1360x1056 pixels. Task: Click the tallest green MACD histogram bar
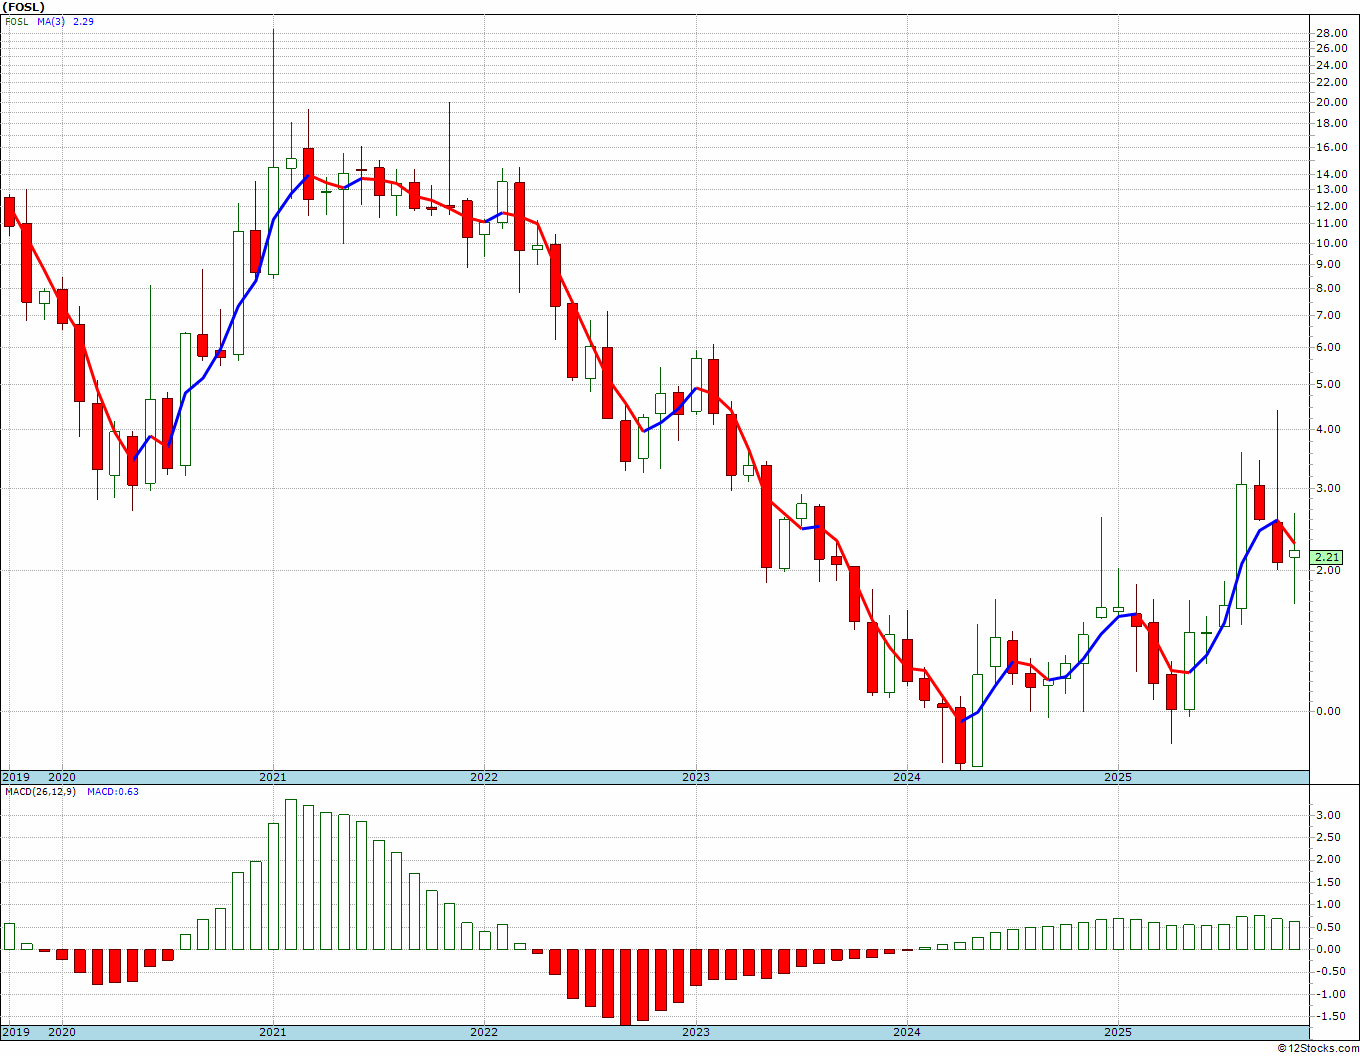click(291, 874)
